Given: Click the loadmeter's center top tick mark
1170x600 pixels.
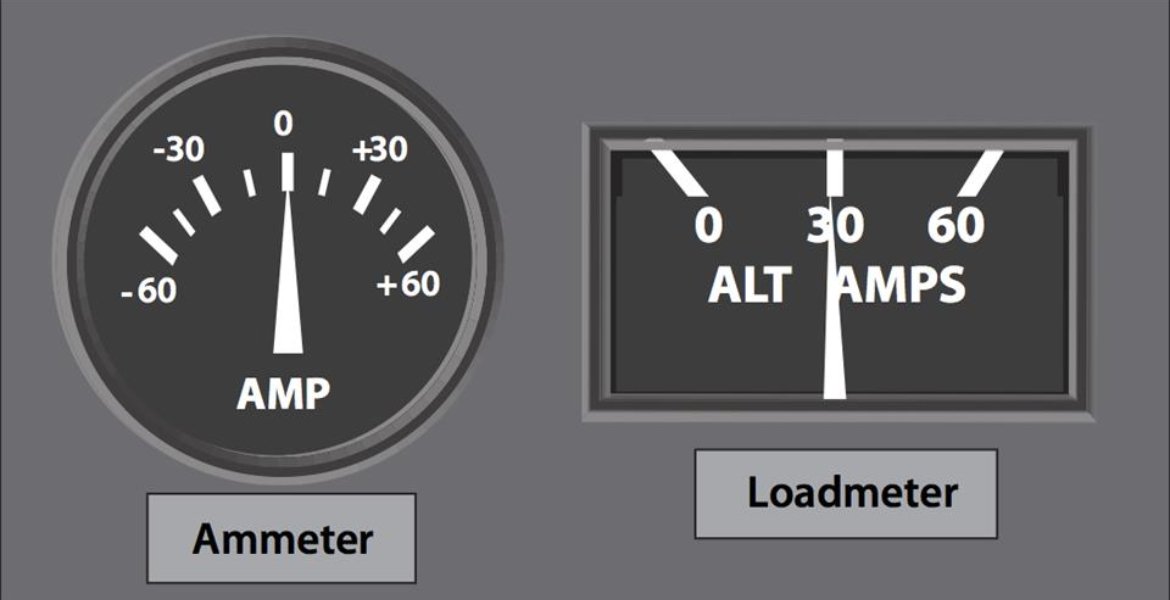Looking at the screenshot, I should pyautogui.click(x=835, y=168).
